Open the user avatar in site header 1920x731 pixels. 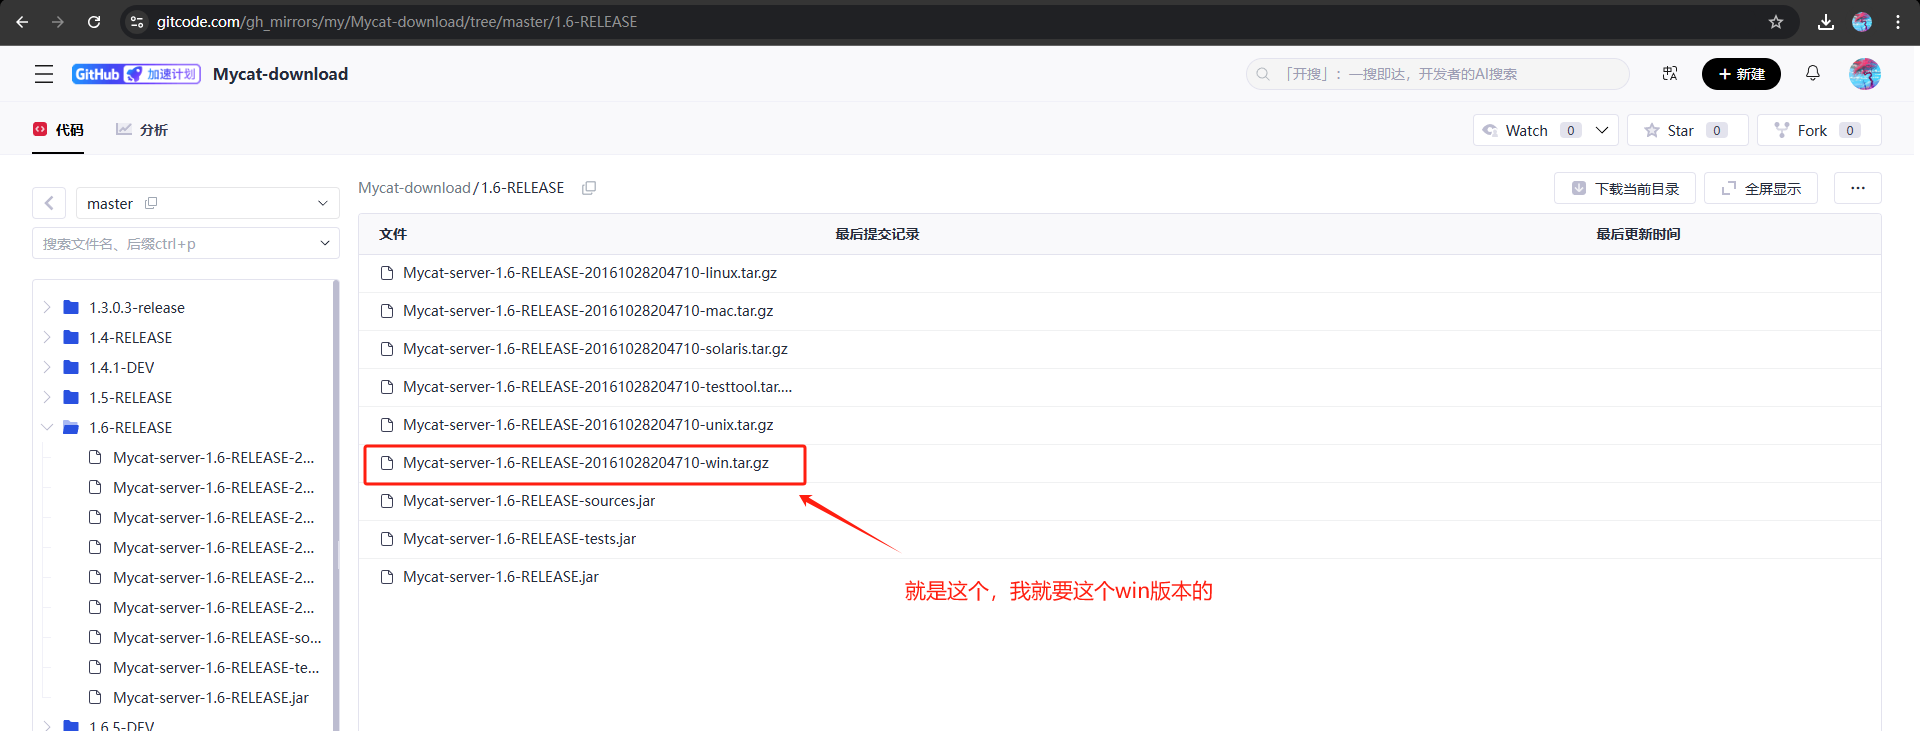(1865, 73)
